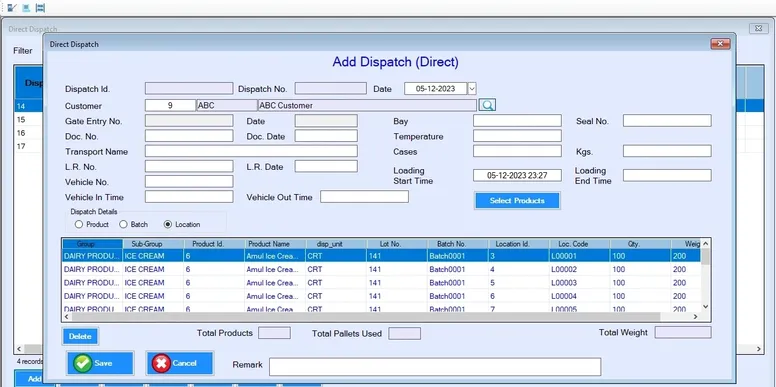The width and height of the screenshot is (776, 387).
Task: Click the Loc. Code column header
Action: 580,244
